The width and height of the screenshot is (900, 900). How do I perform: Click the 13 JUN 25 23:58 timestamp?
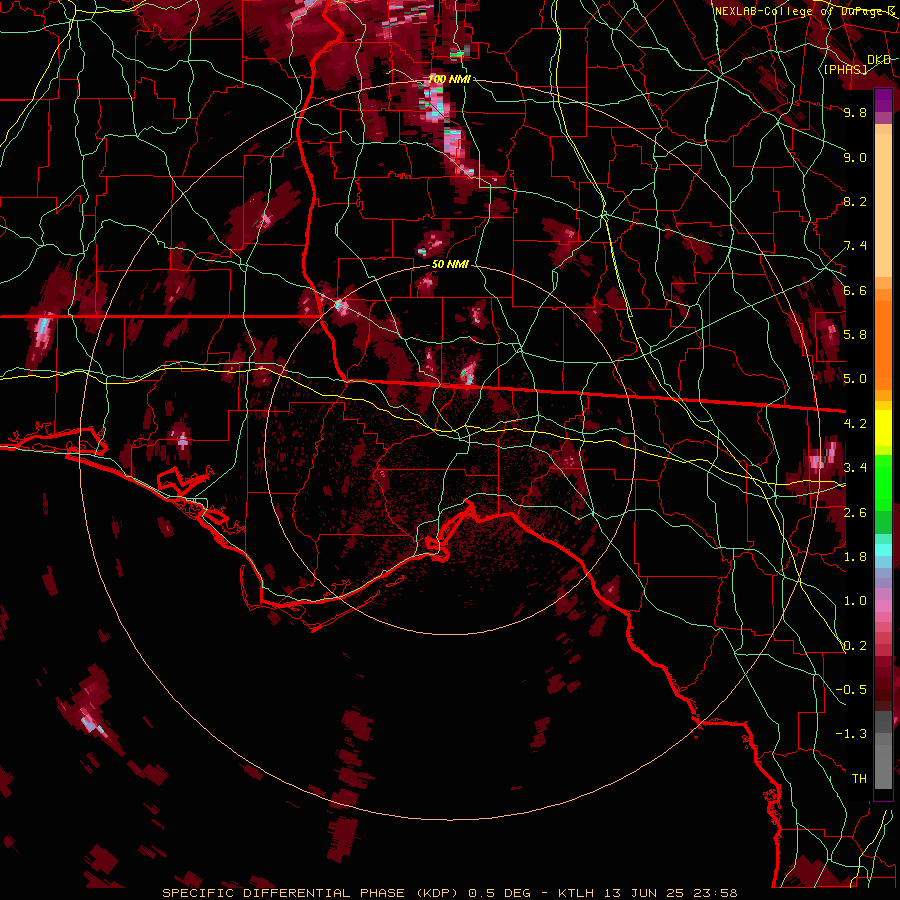pyautogui.click(x=671, y=893)
